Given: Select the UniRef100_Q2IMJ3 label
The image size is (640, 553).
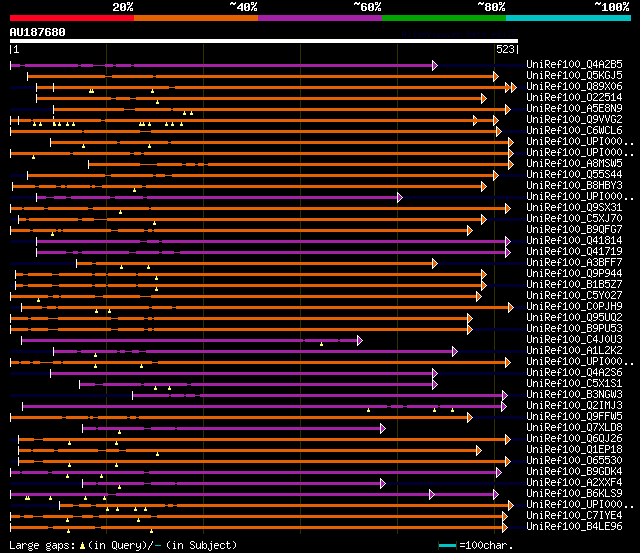Looking at the screenshot, I should pos(574,406).
